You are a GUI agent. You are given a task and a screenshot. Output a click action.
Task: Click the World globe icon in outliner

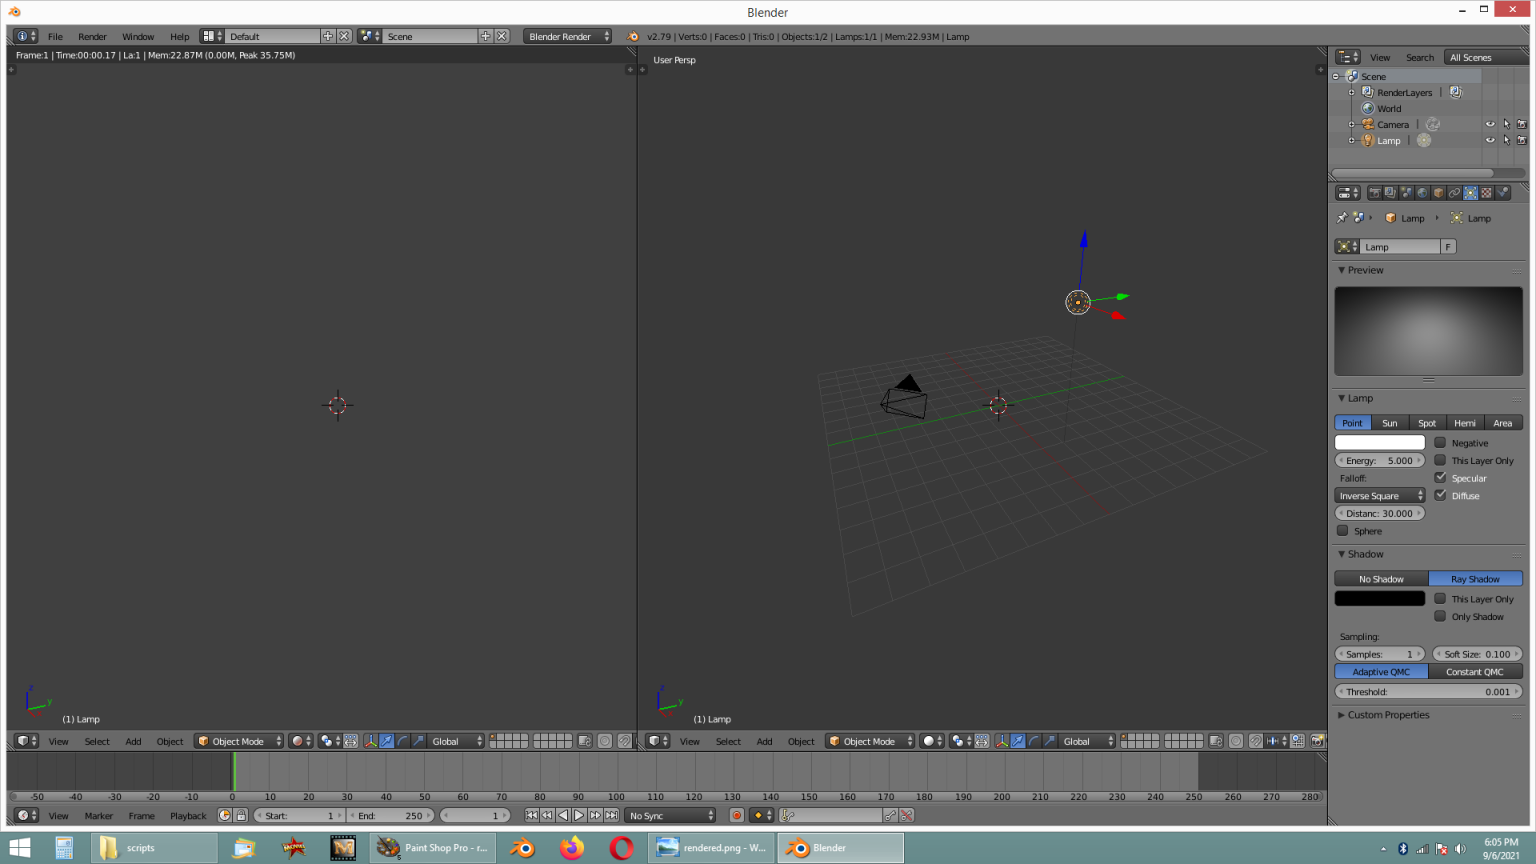(1368, 109)
